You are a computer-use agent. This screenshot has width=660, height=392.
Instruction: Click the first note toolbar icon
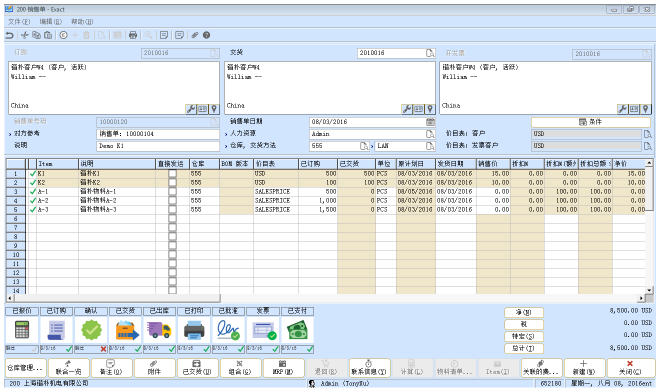[164, 35]
